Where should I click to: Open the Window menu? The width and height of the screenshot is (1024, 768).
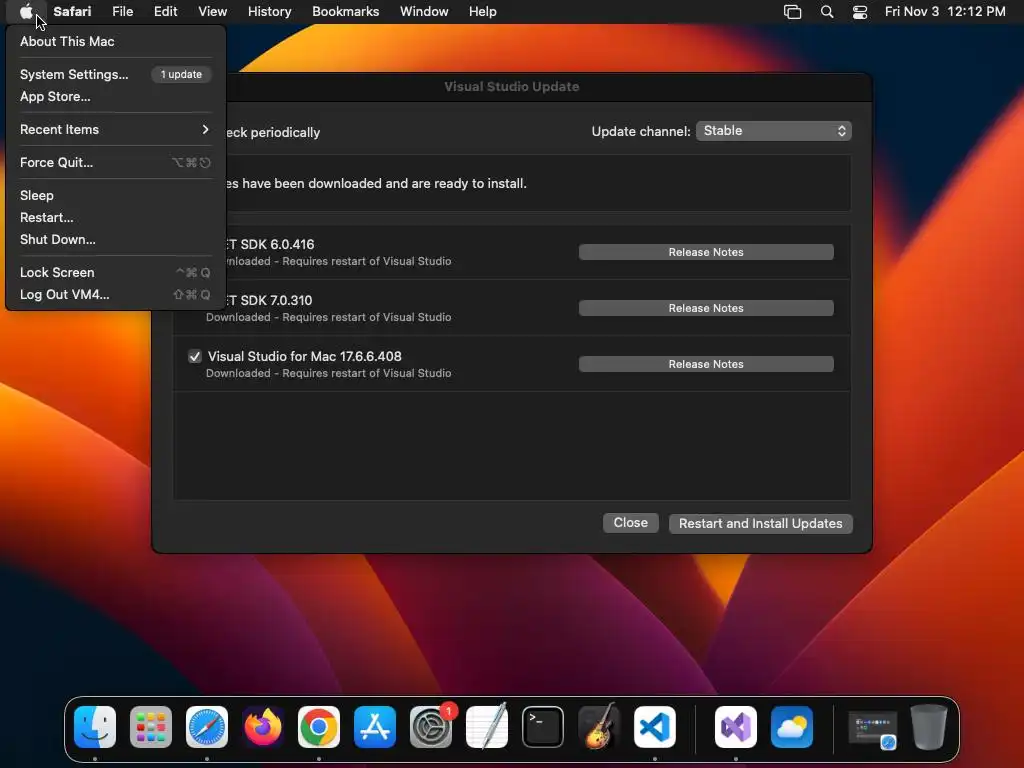click(x=424, y=12)
